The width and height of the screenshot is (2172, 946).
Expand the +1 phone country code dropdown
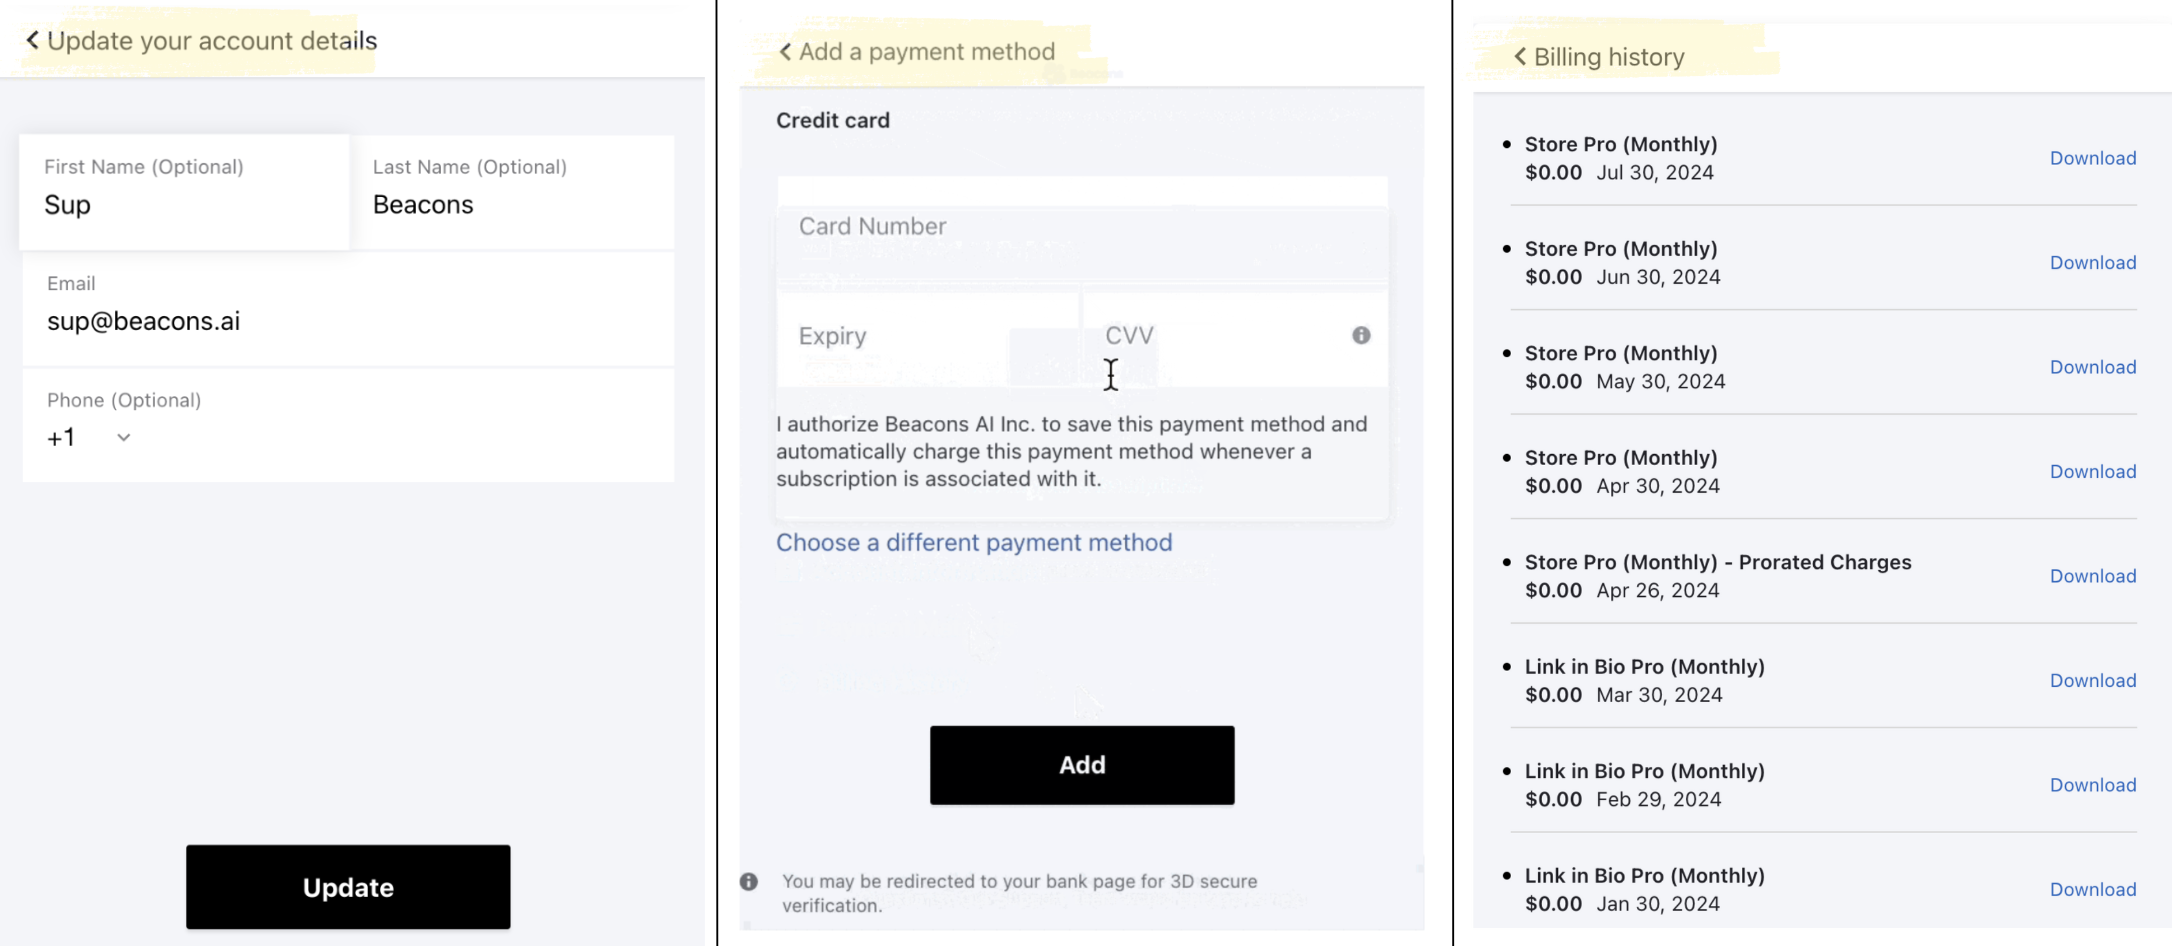coord(89,438)
